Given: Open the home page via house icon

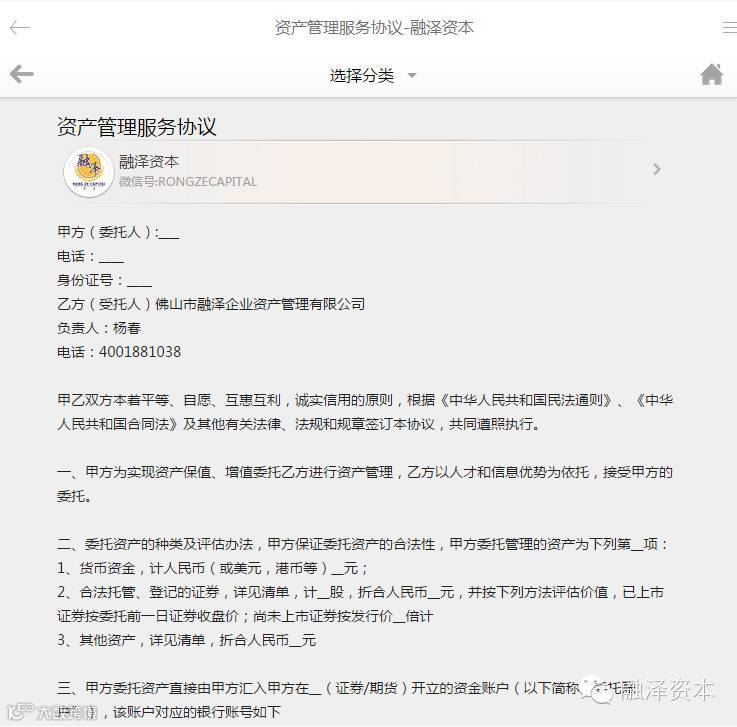Looking at the screenshot, I should pos(712,74).
